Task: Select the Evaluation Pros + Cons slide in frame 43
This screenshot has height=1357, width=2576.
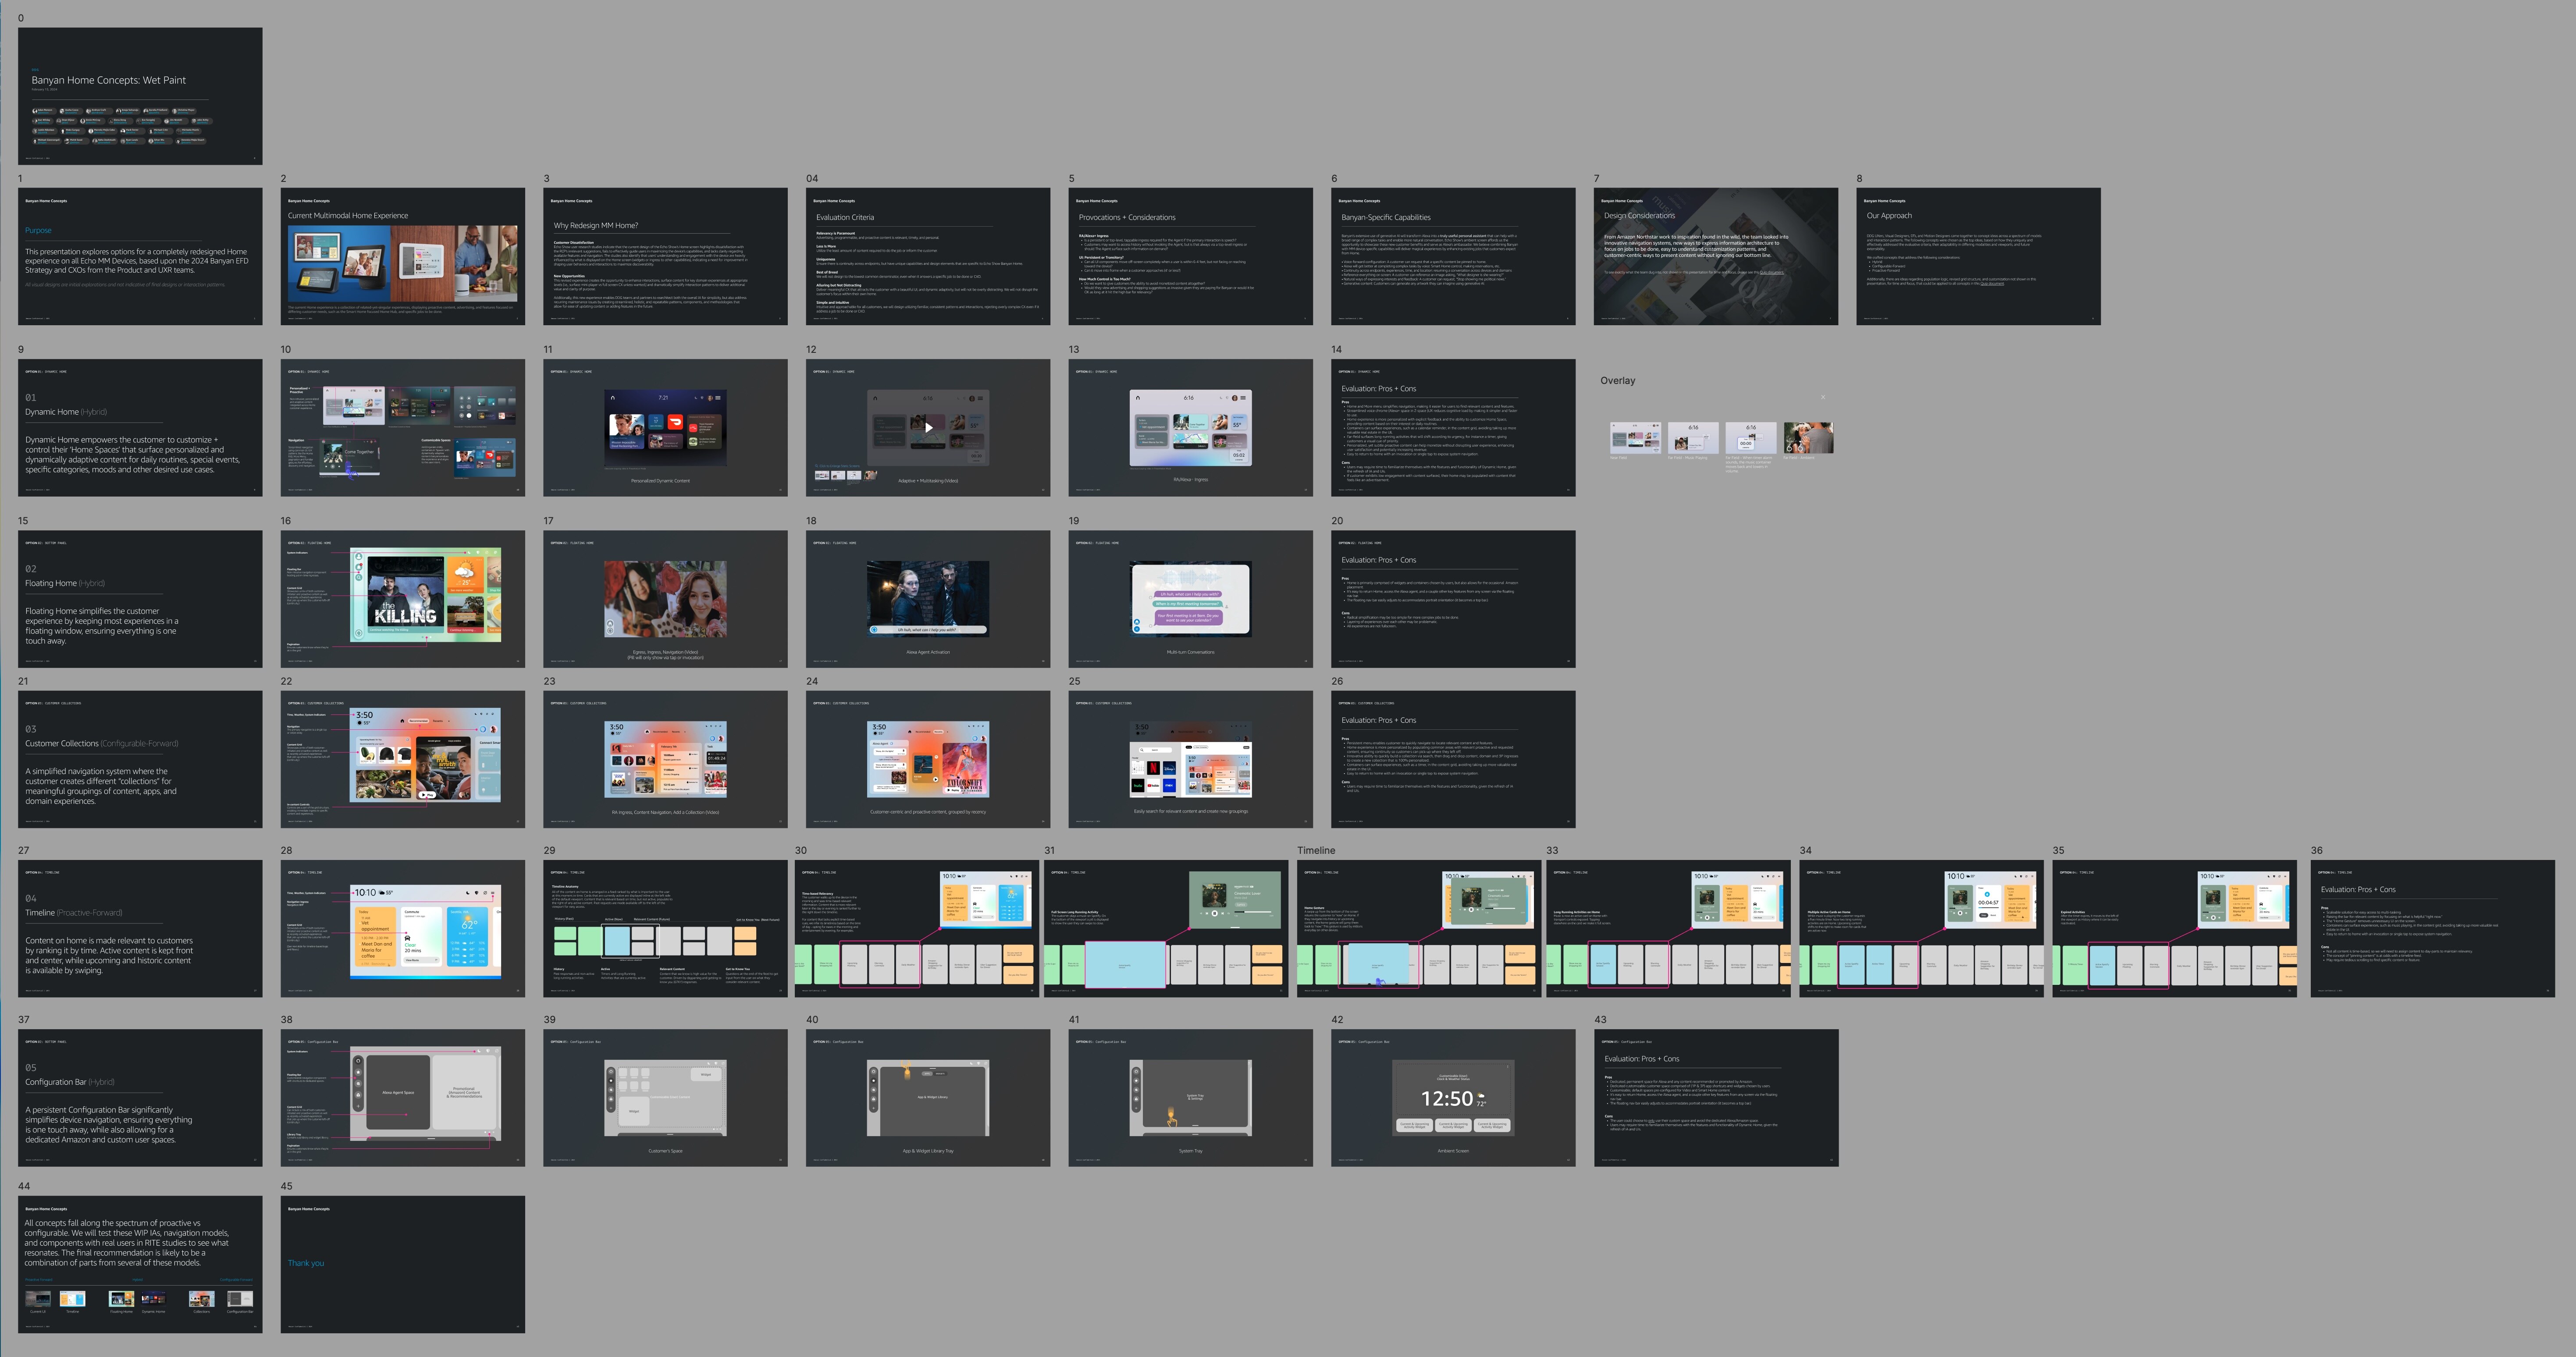Action: (x=1716, y=1098)
